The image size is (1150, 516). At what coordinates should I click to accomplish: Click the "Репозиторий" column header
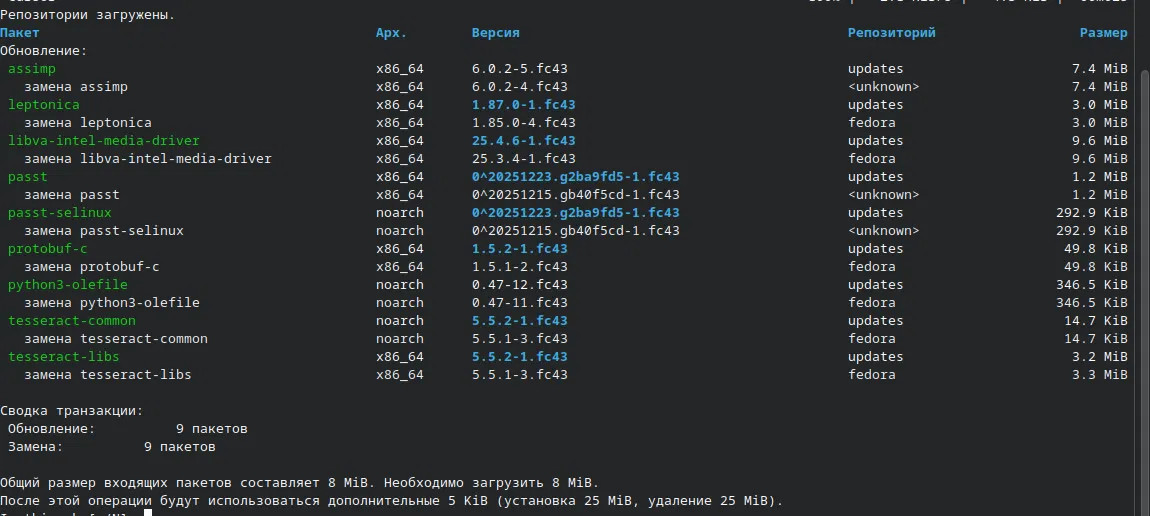coord(891,33)
